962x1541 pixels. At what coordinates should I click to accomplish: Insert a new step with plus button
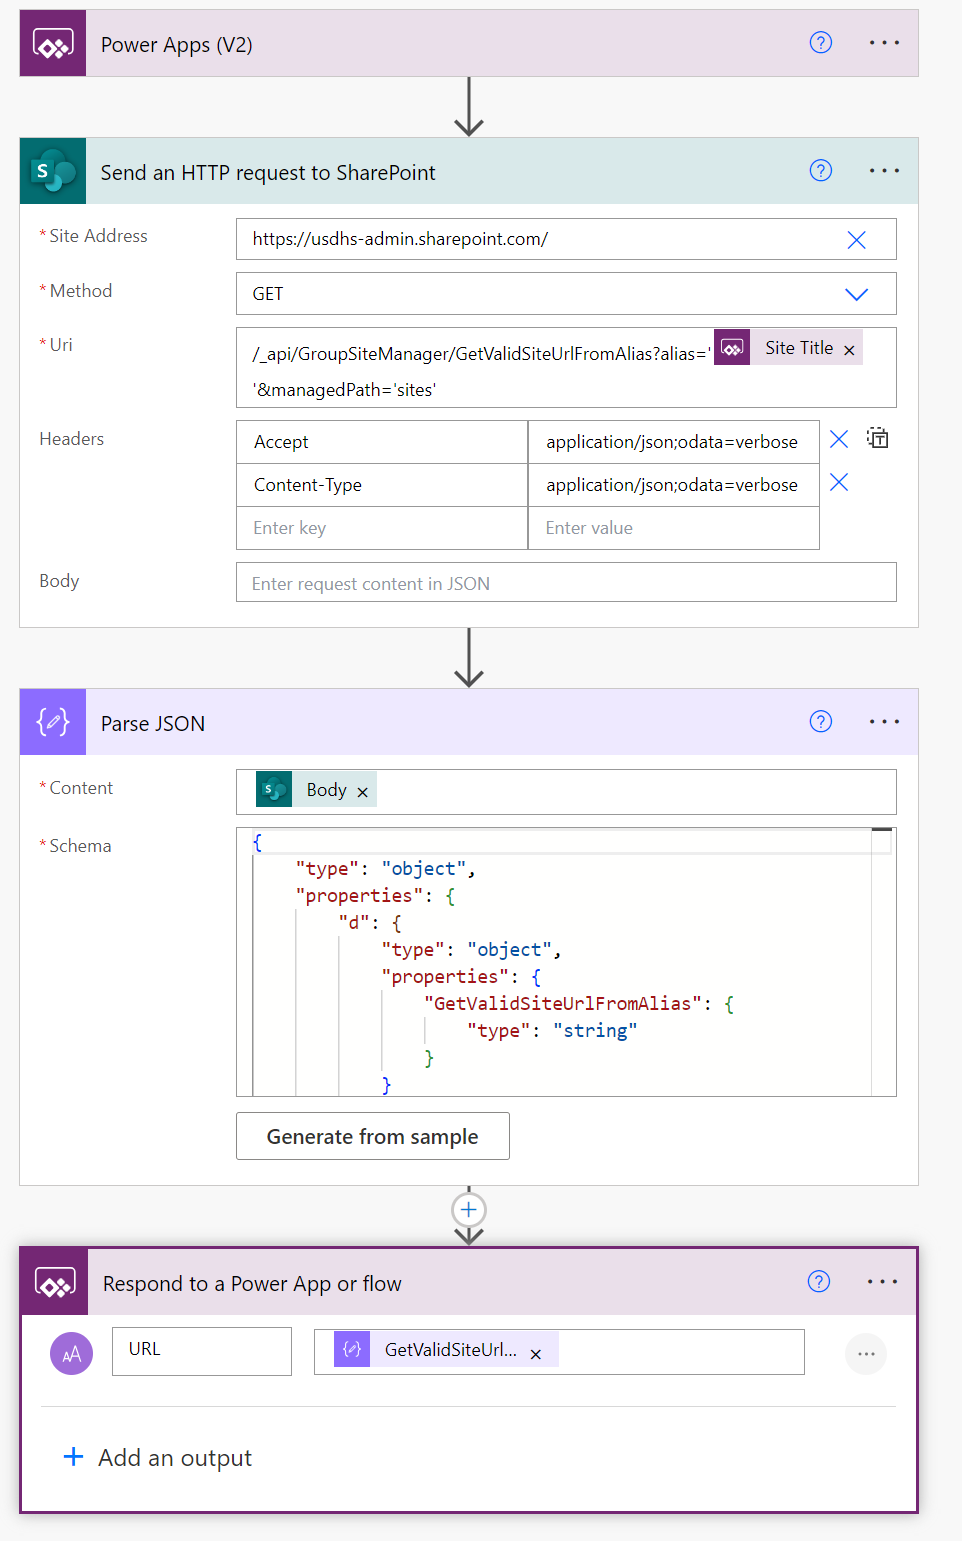[469, 1210]
